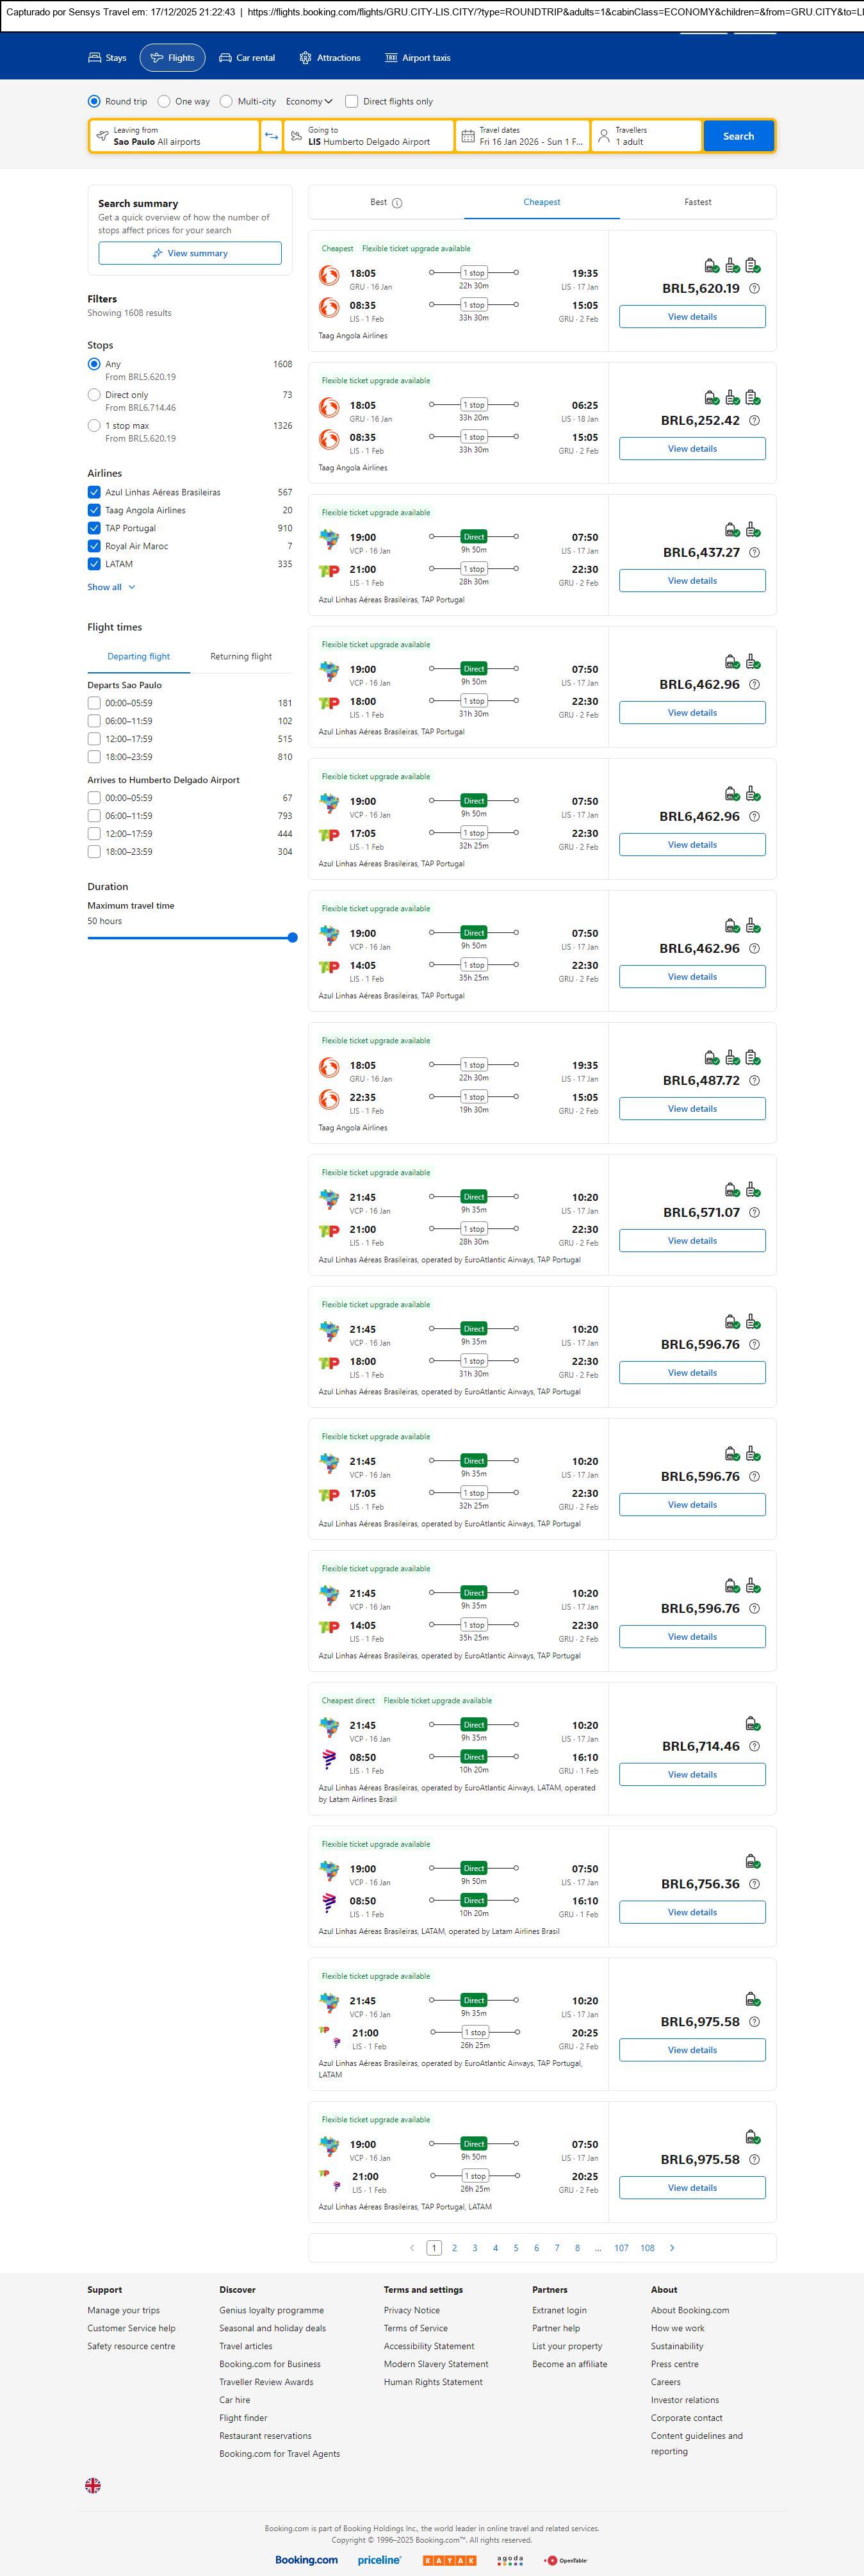Click the Maximum travel time slider handle
This screenshot has width=864, height=2576.
[292, 938]
